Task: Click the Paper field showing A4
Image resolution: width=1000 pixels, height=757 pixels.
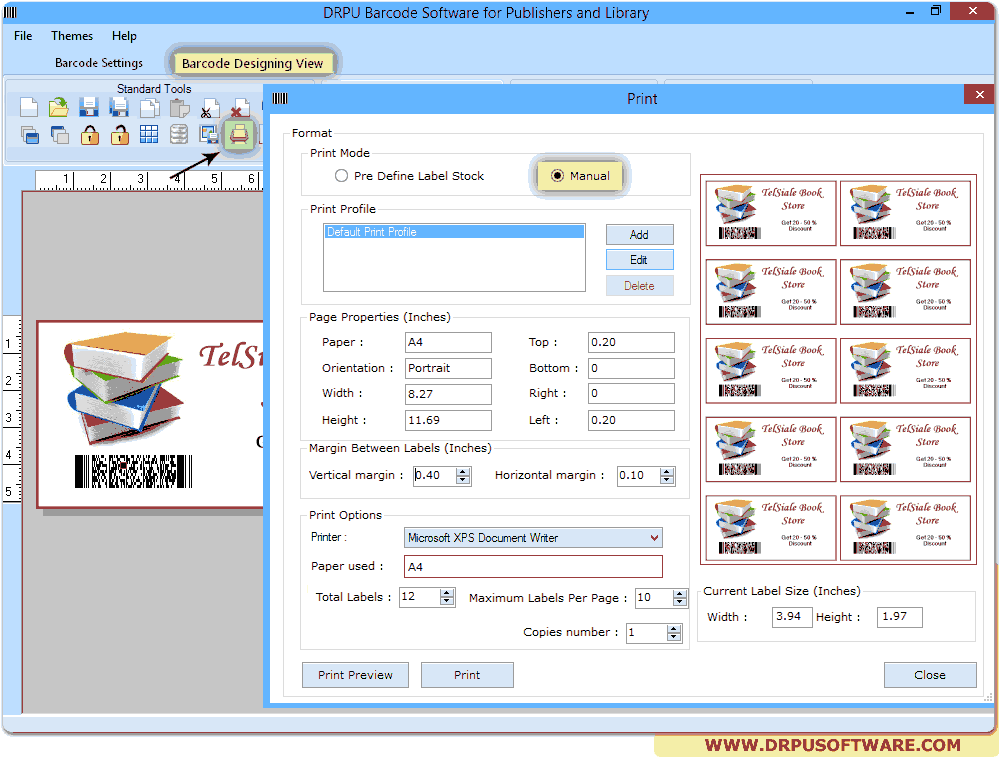Action: 448,342
